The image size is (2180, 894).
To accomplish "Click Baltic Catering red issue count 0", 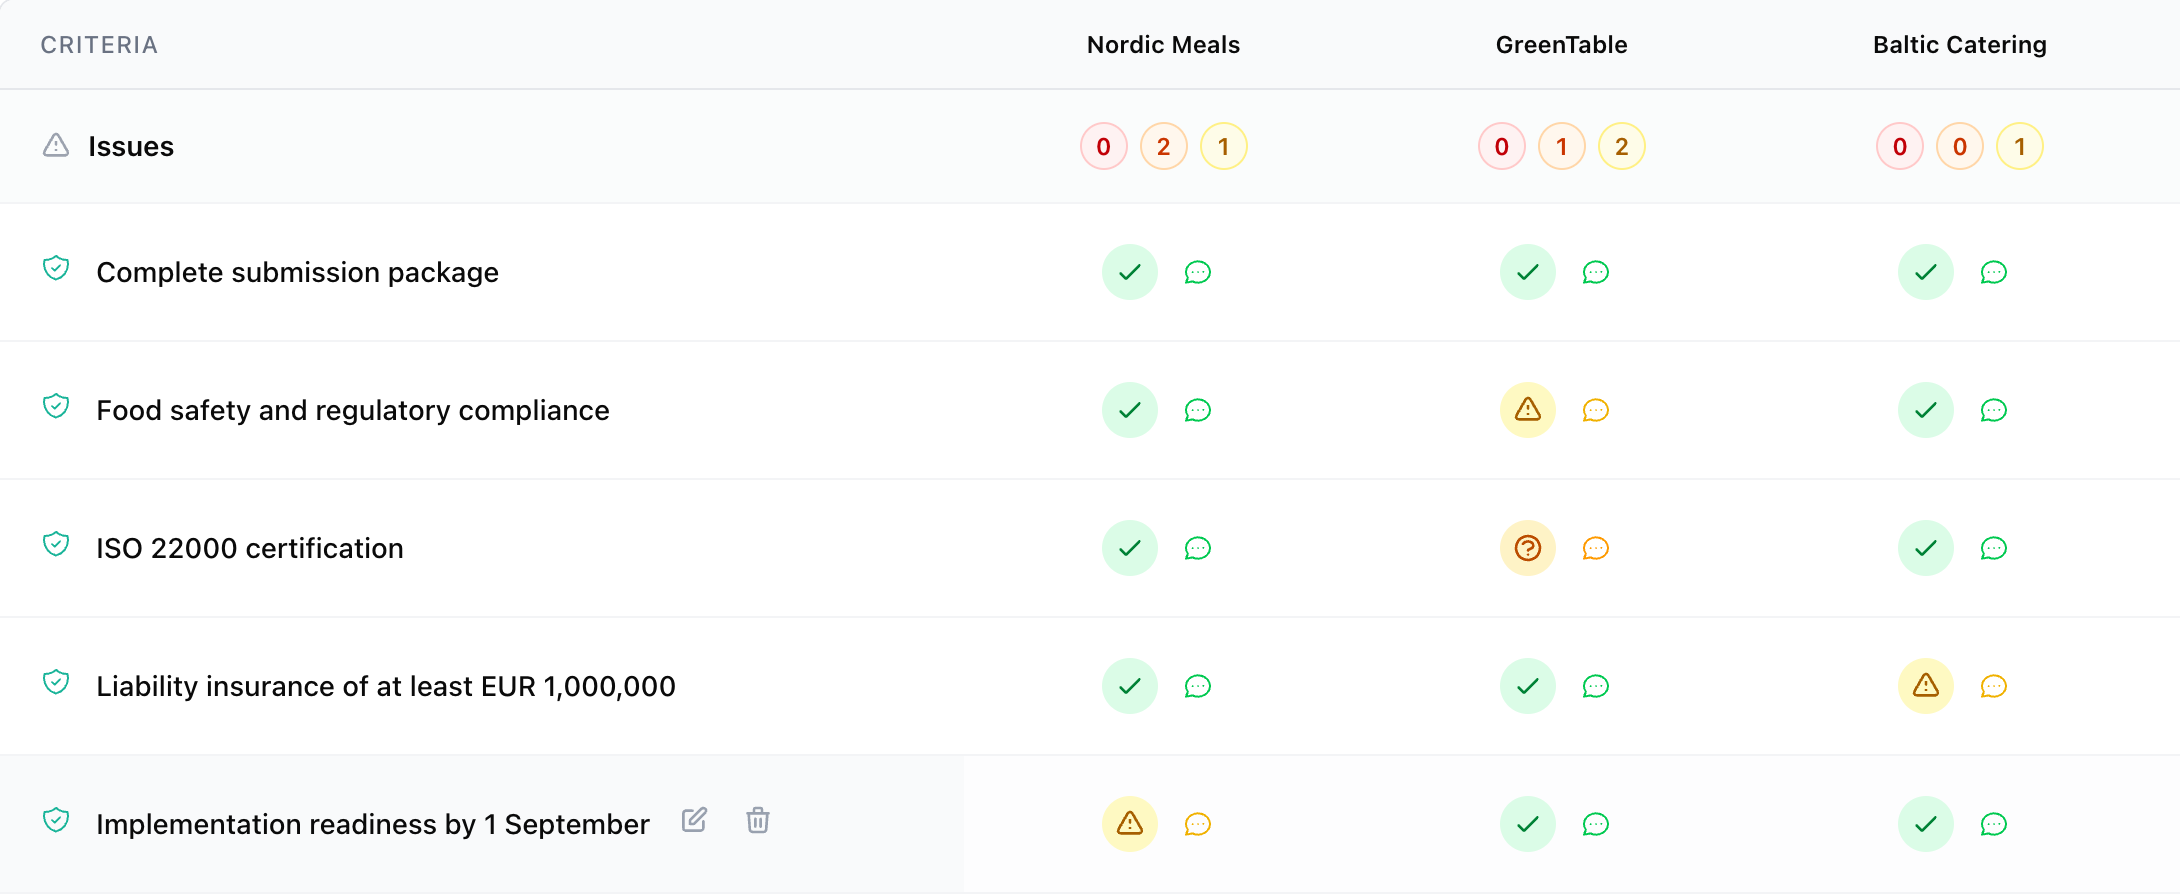I will point(1900,147).
